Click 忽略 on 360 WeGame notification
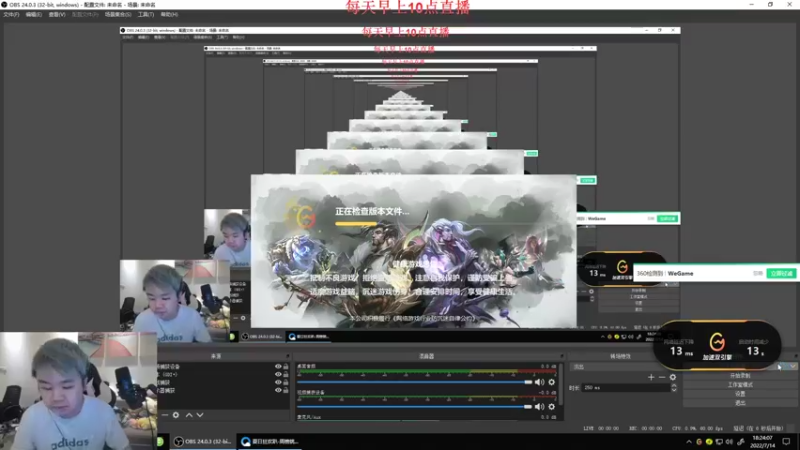The width and height of the screenshot is (800, 450). pyautogui.click(x=758, y=273)
